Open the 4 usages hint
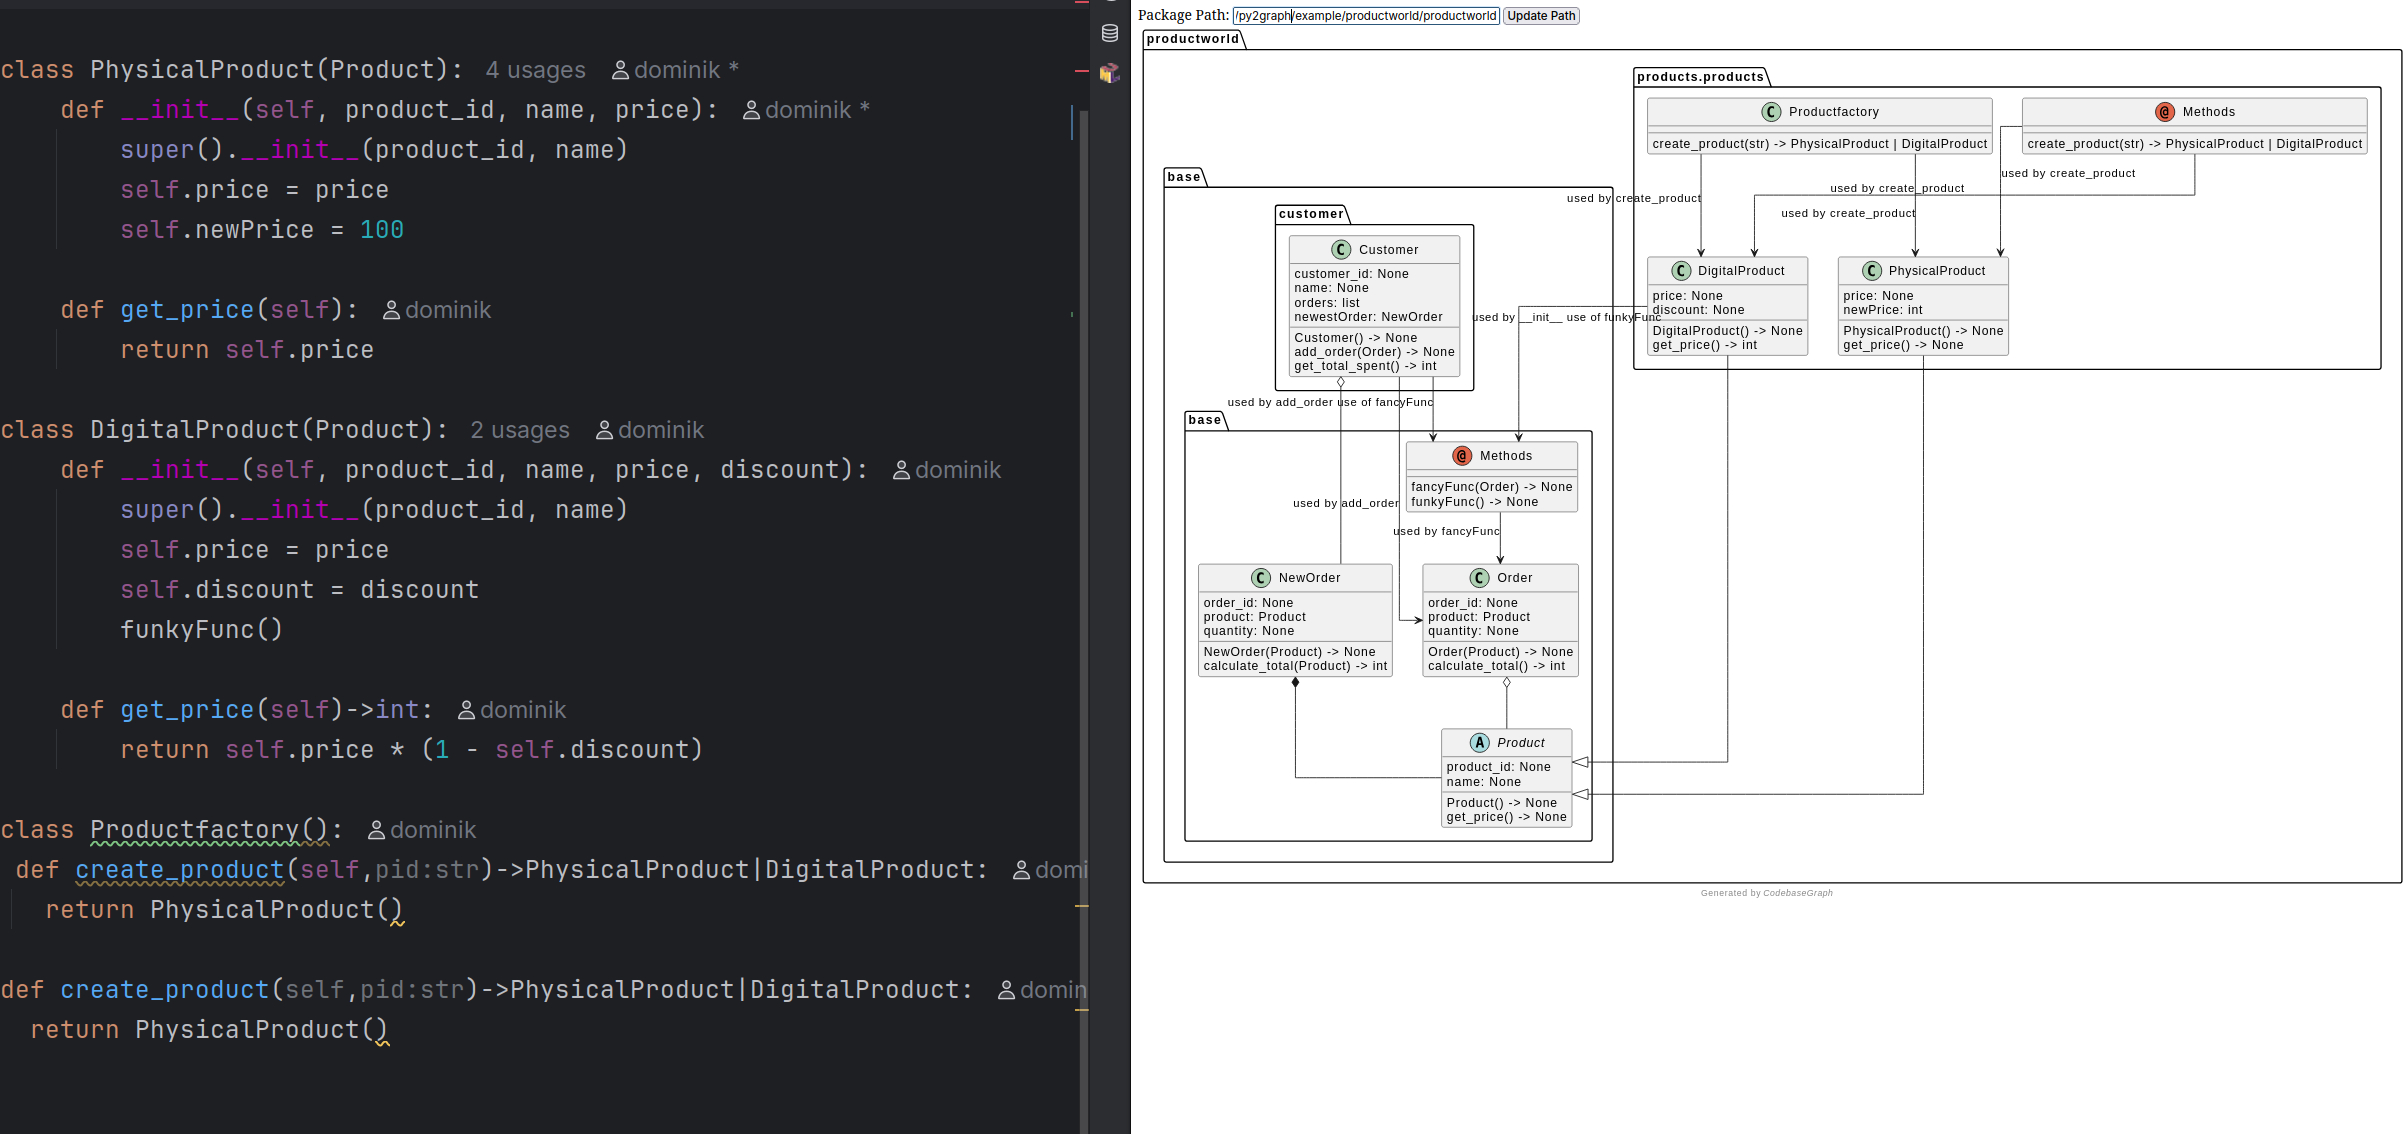The height and width of the screenshot is (1134, 2406). 535,70
